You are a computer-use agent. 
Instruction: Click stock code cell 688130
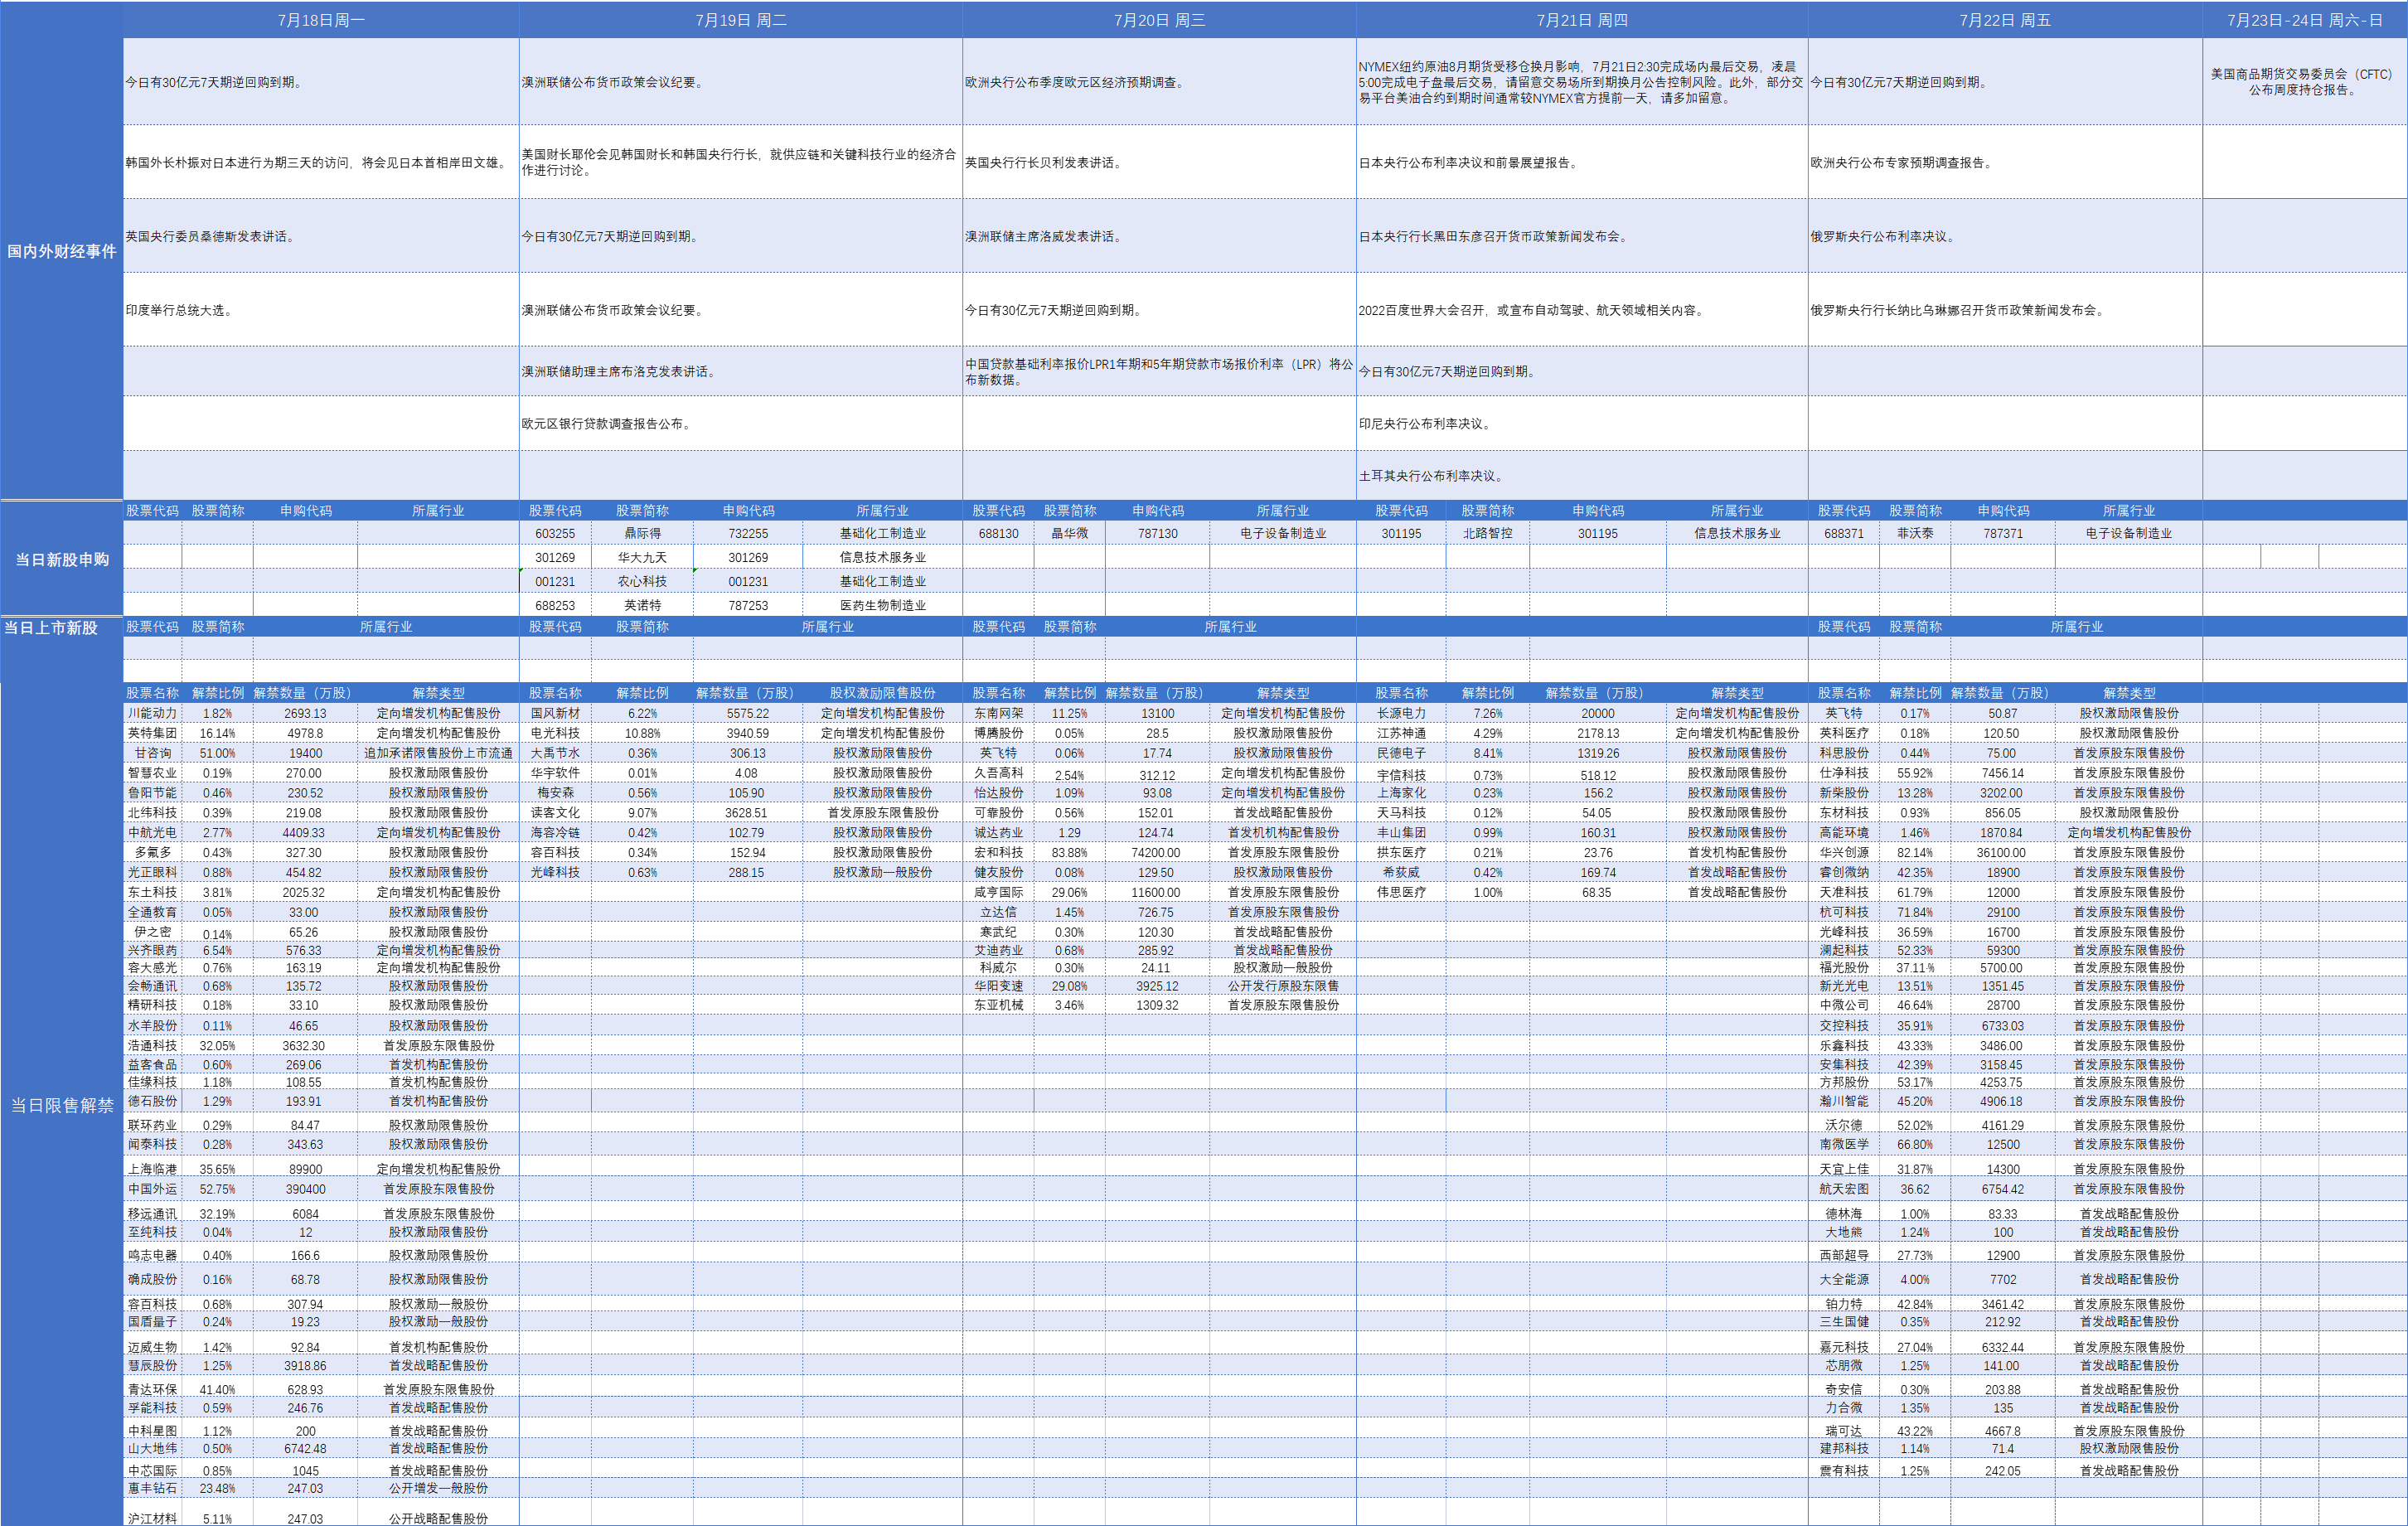point(998,533)
